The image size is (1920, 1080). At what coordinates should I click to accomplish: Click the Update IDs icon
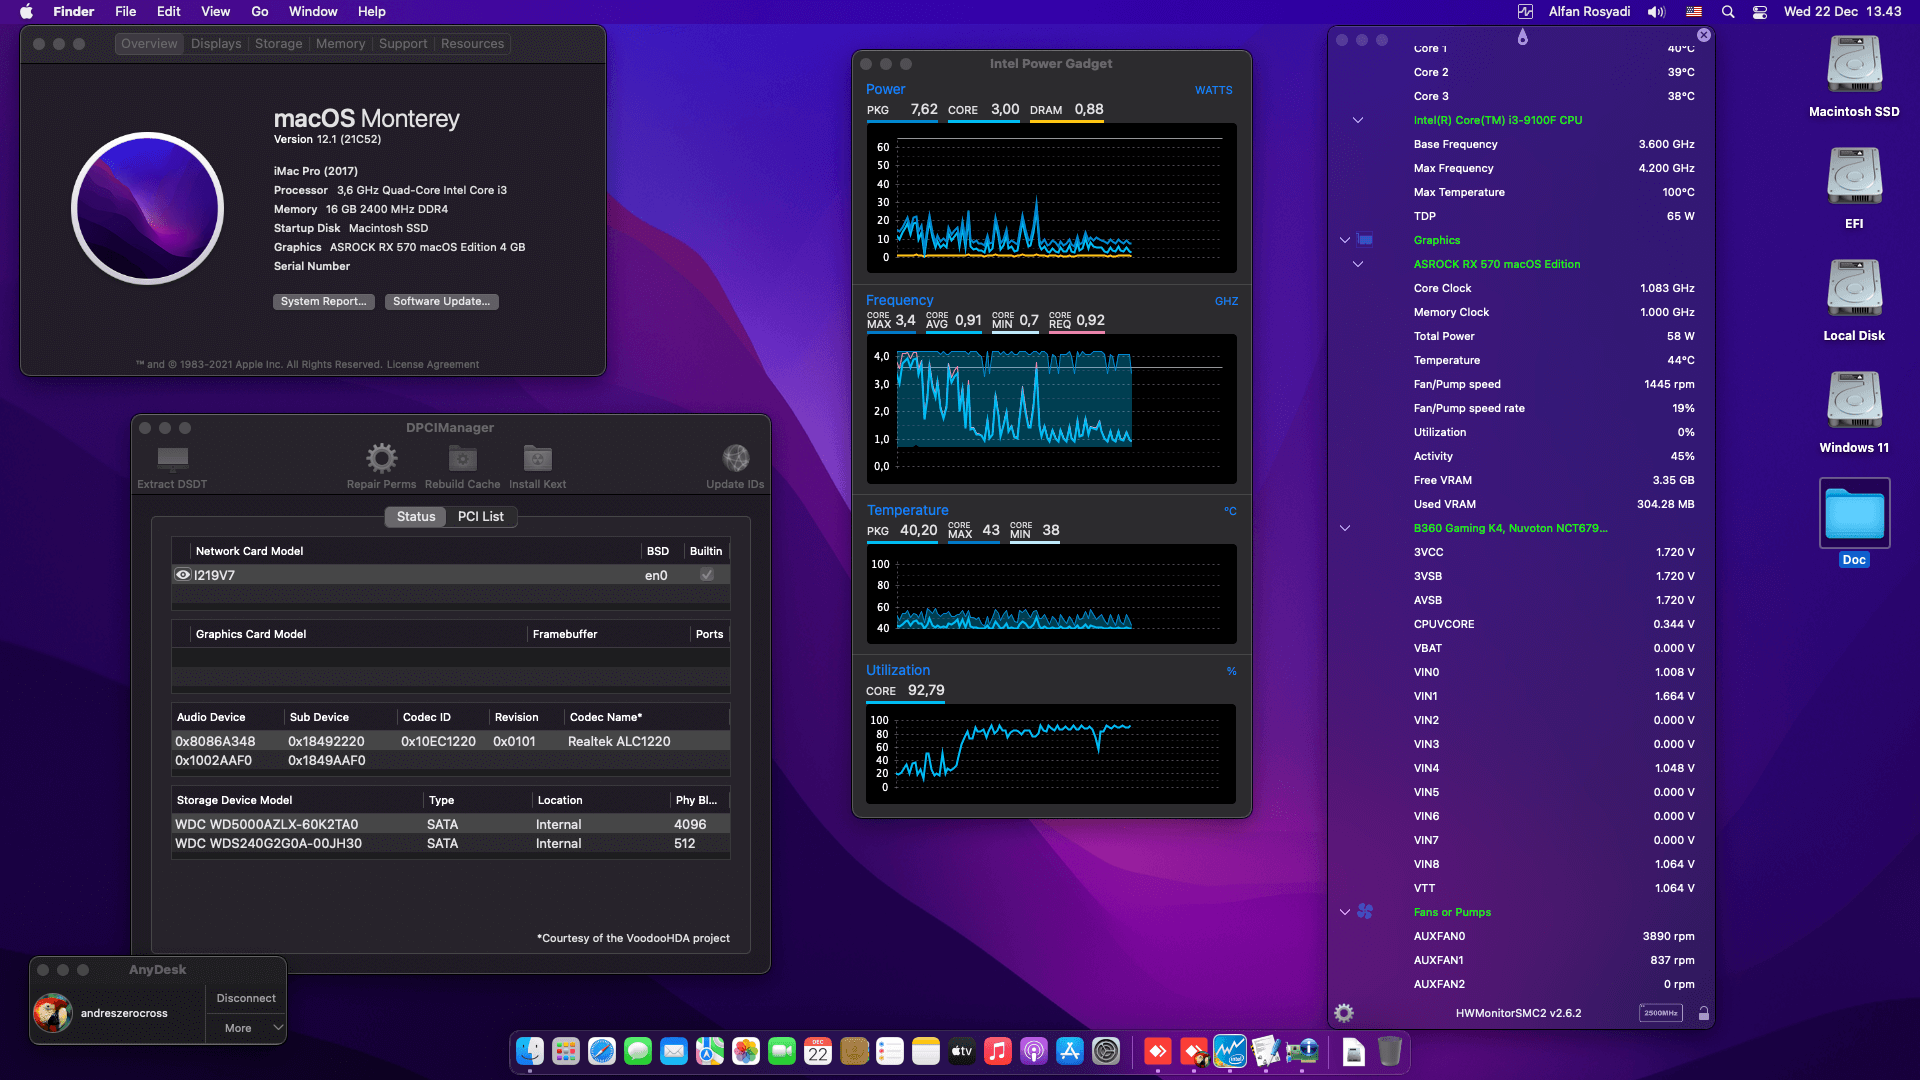point(736,458)
